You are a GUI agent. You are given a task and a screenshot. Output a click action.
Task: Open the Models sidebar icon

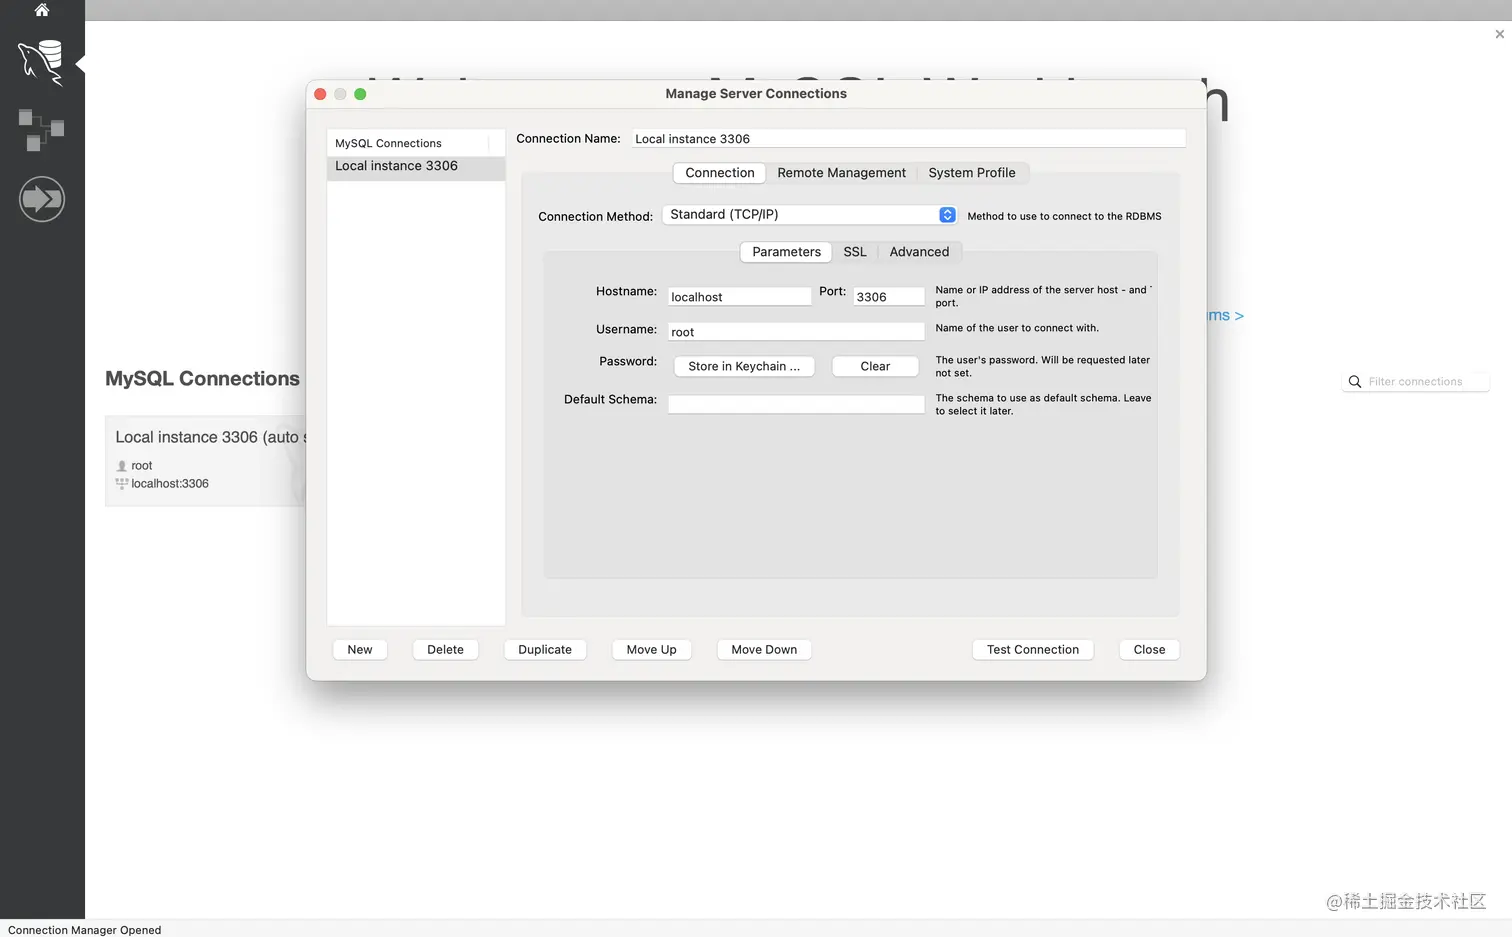pos(41,130)
